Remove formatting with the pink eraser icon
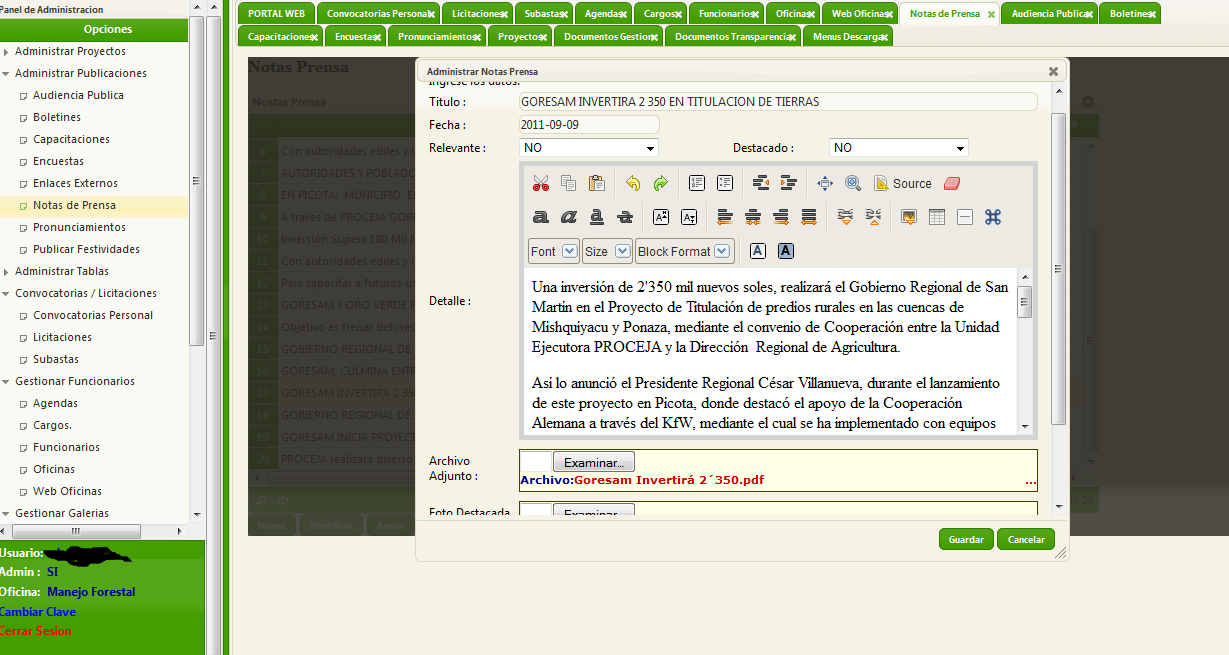The image size is (1229, 655). 951,183
